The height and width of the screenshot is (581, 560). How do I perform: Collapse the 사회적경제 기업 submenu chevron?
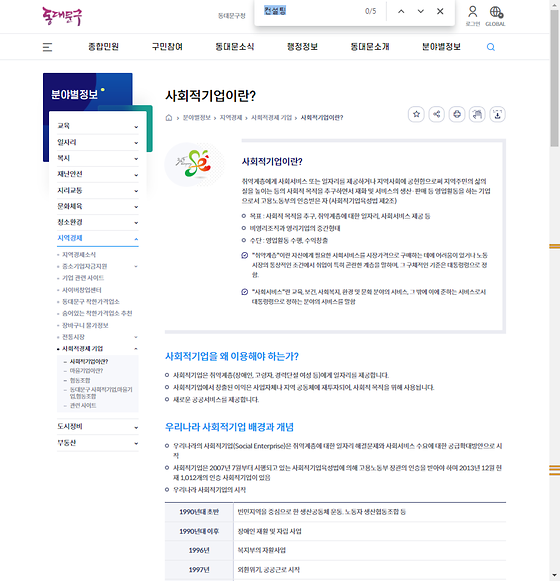(x=136, y=349)
